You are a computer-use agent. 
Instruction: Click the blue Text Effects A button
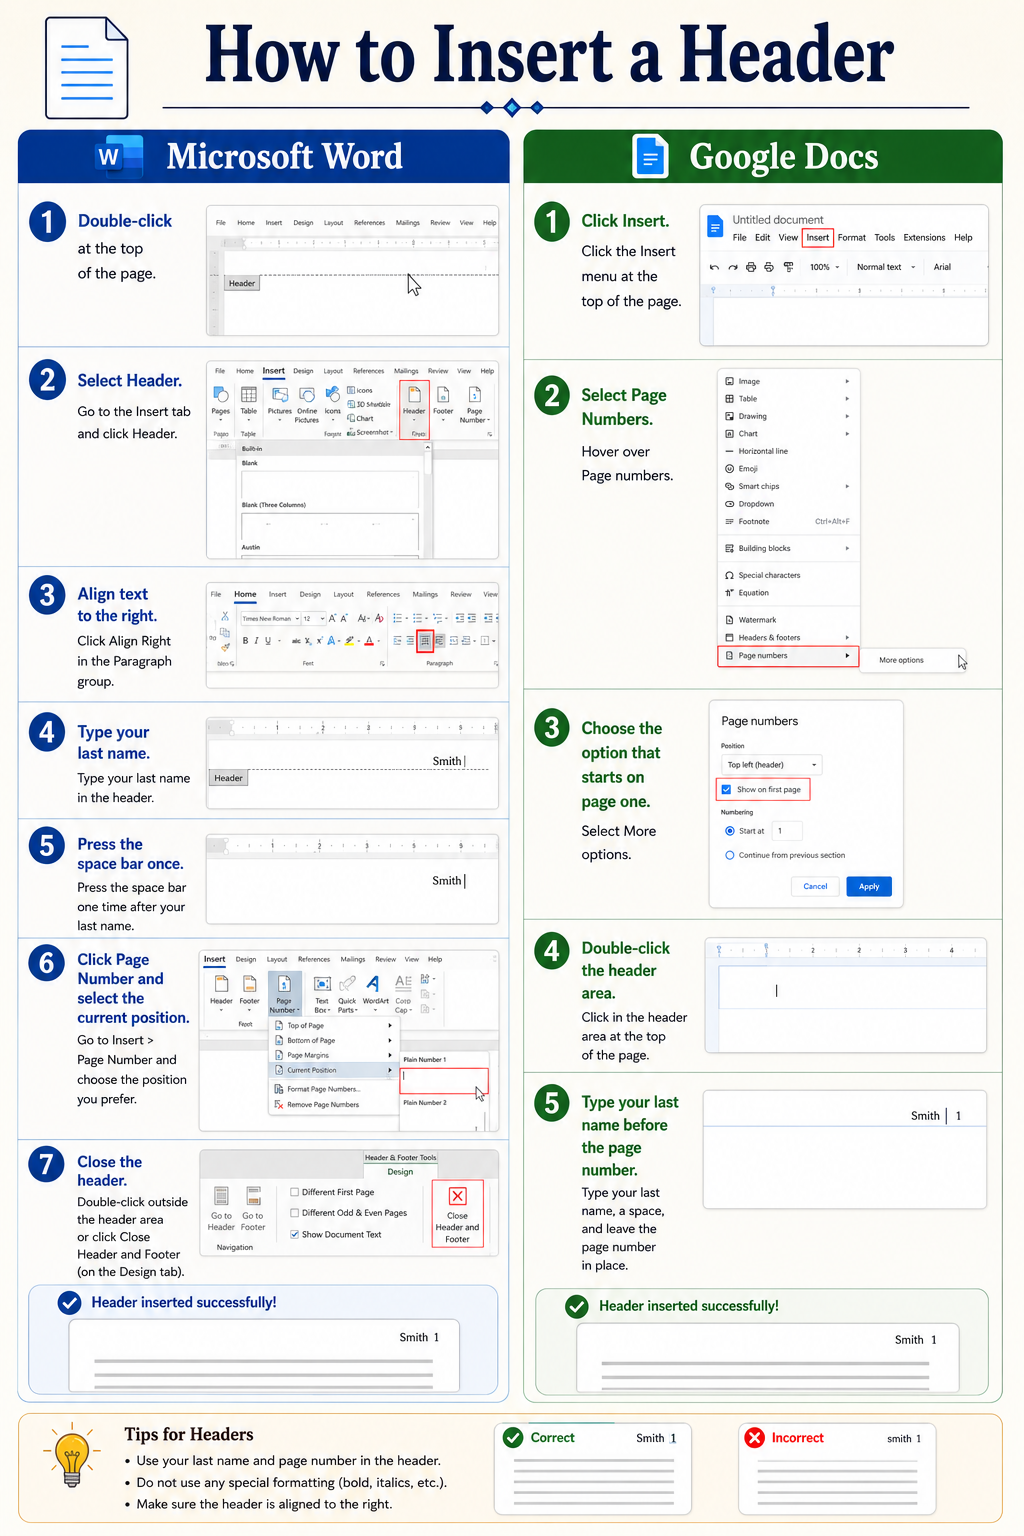coord(332,641)
